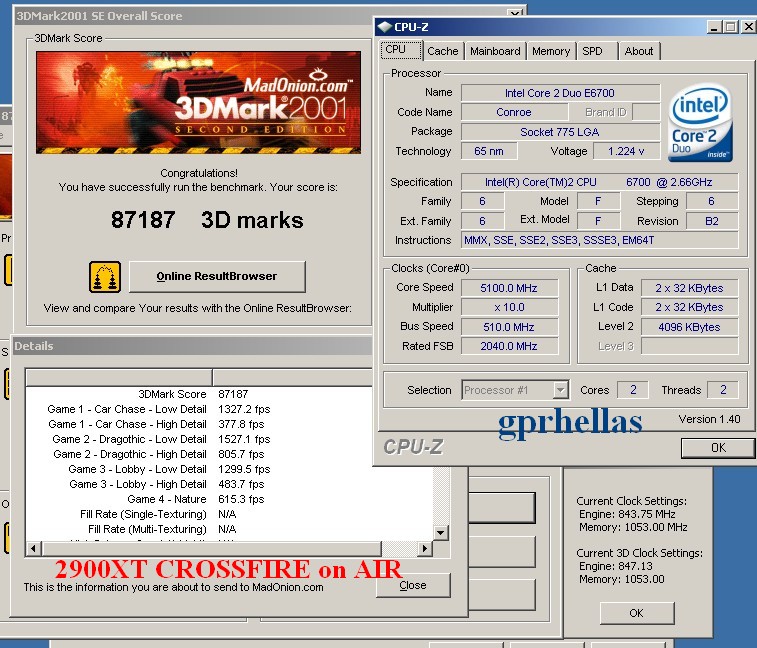Open the SPD tab
The image size is (757, 648).
(x=592, y=51)
